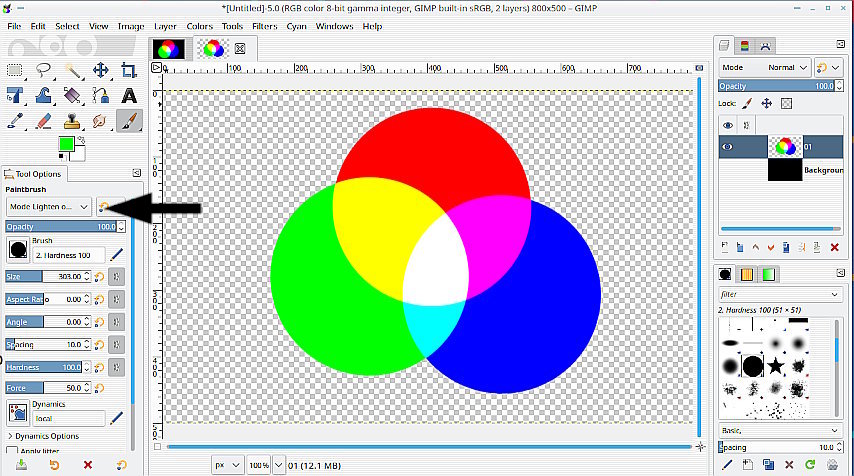Open the layer Mode Normal dropdown
Viewport: 854px width, 476px height.
[x=765, y=68]
